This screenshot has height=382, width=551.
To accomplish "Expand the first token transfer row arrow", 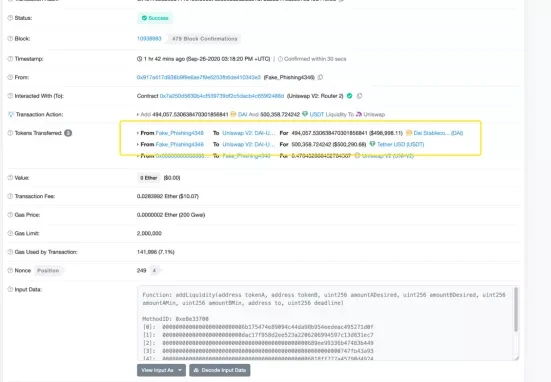I will coord(138,133).
